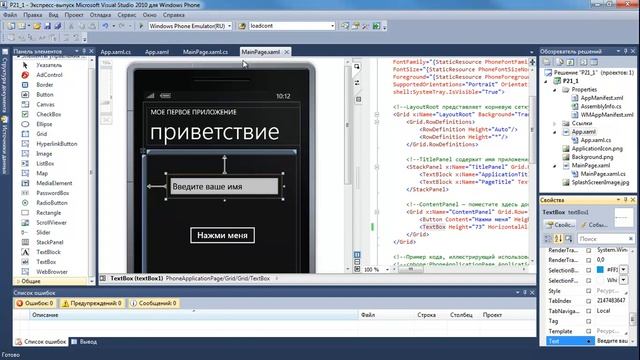Open the Правка menu
Viewport: 640px width, 360px height.
[33, 15]
